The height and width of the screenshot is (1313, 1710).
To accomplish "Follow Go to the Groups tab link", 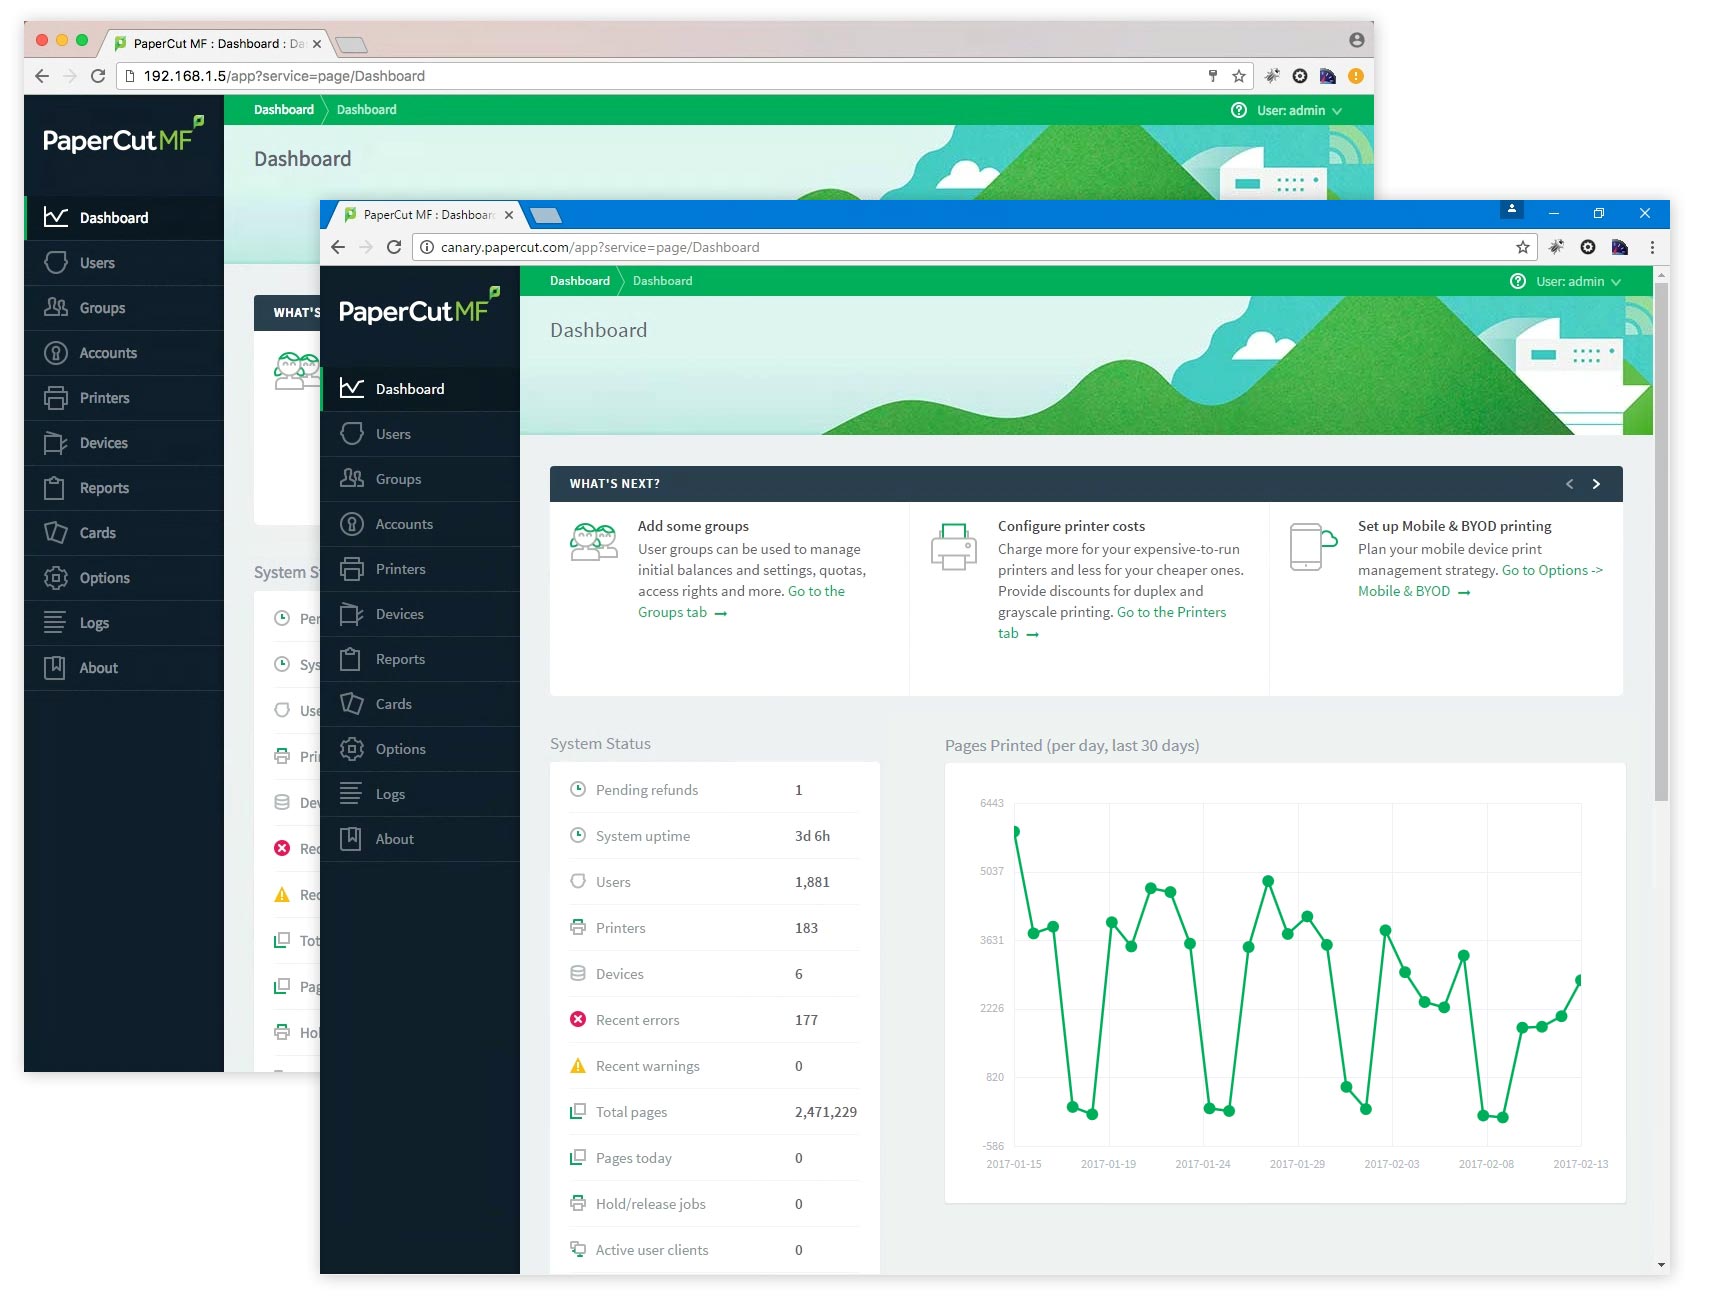I will point(742,602).
